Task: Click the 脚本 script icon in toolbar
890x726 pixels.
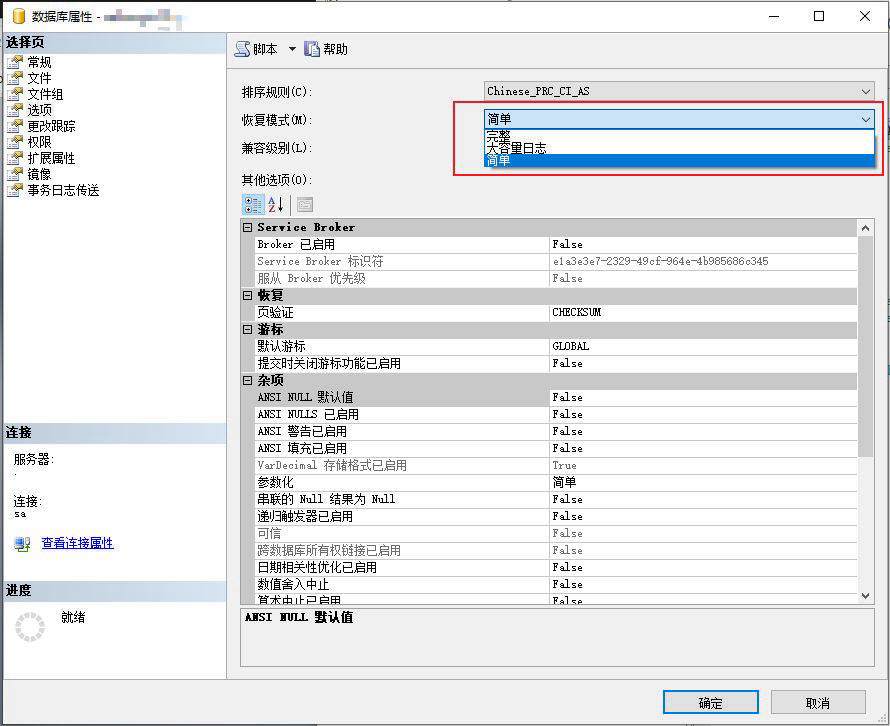Action: pyautogui.click(x=242, y=49)
